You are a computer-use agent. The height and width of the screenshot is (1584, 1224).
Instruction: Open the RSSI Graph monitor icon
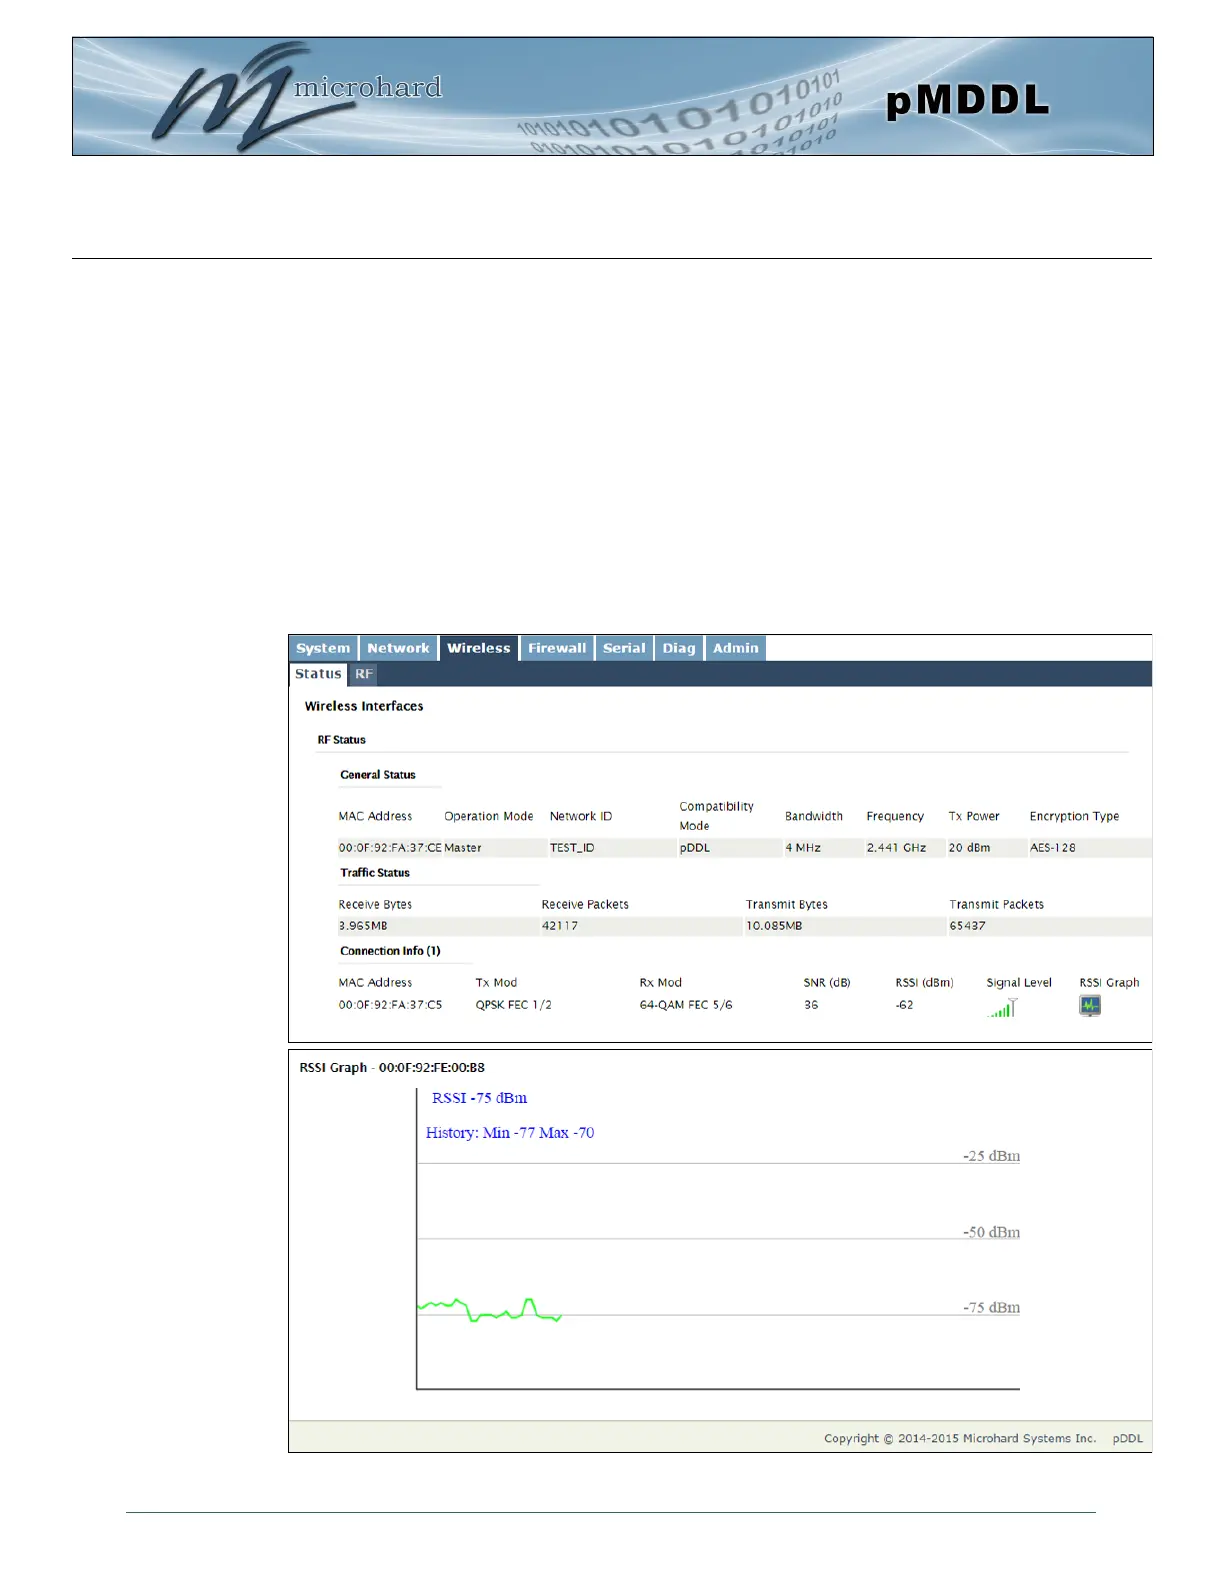point(1089,1006)
